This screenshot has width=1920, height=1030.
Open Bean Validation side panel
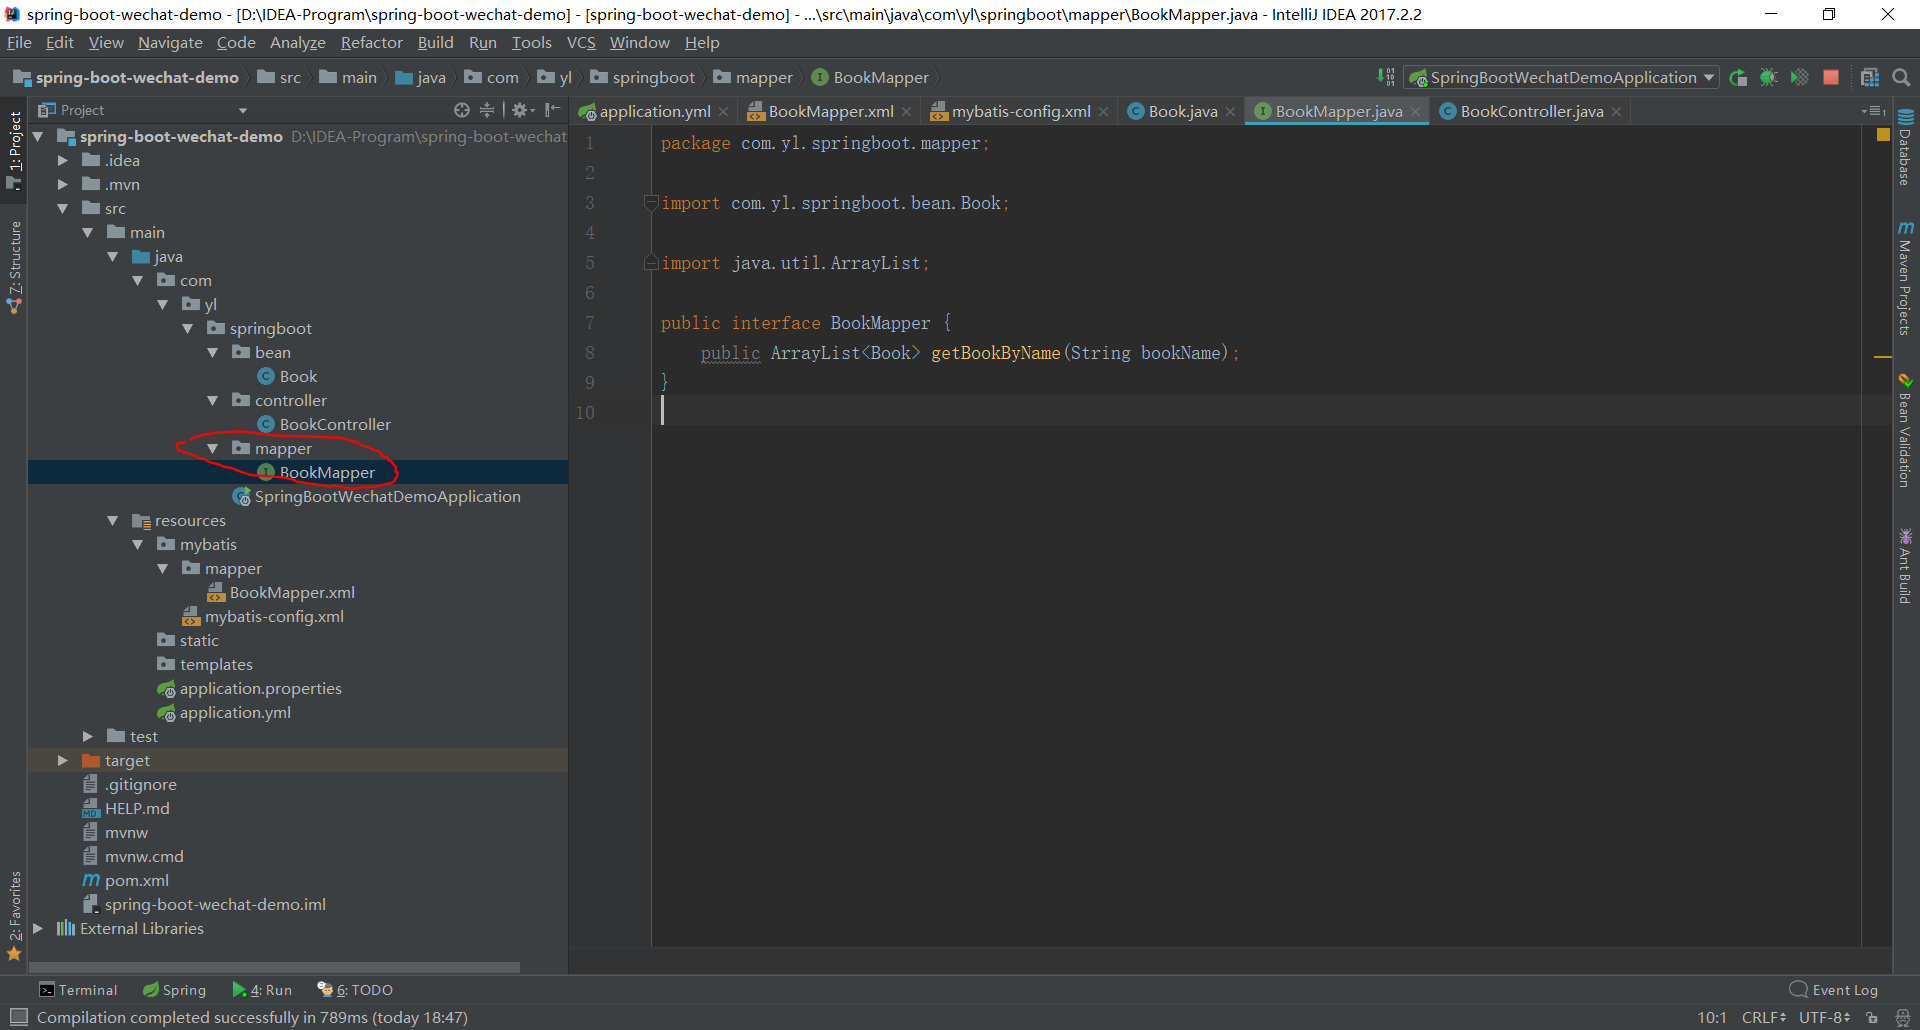1905,431
